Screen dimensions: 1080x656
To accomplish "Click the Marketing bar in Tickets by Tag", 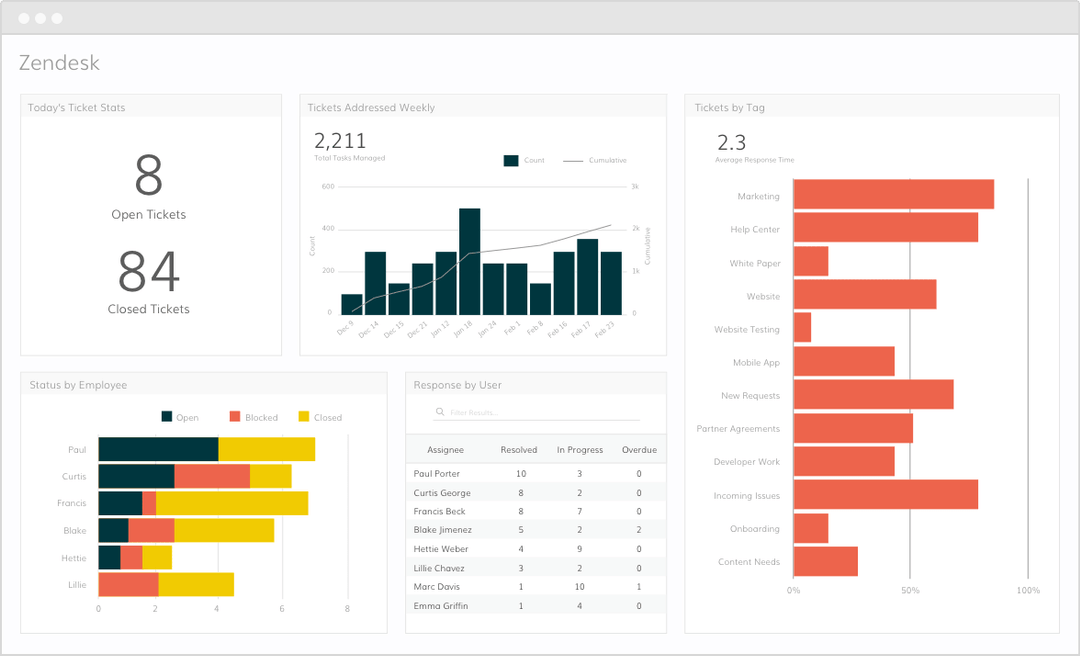I will pos(893,194).
